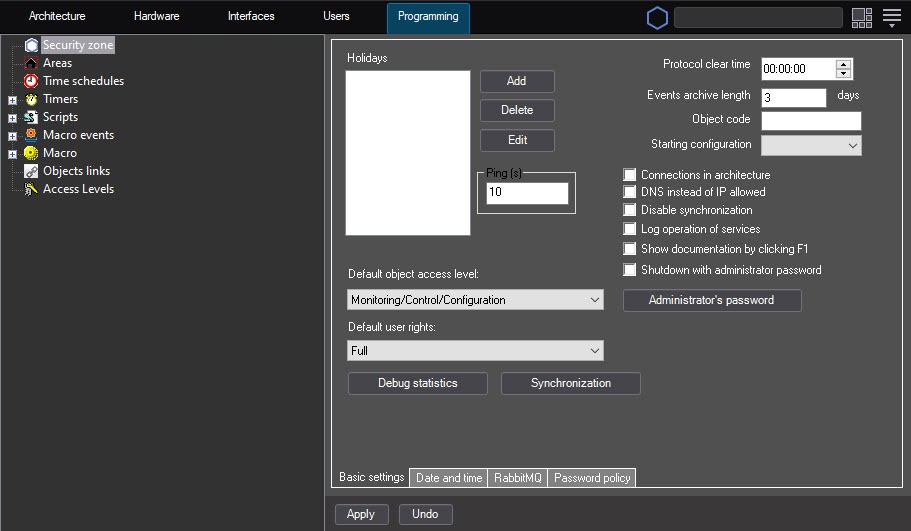
Task: Enable Connections in architecture checkbox
Action: pos(630,175)
